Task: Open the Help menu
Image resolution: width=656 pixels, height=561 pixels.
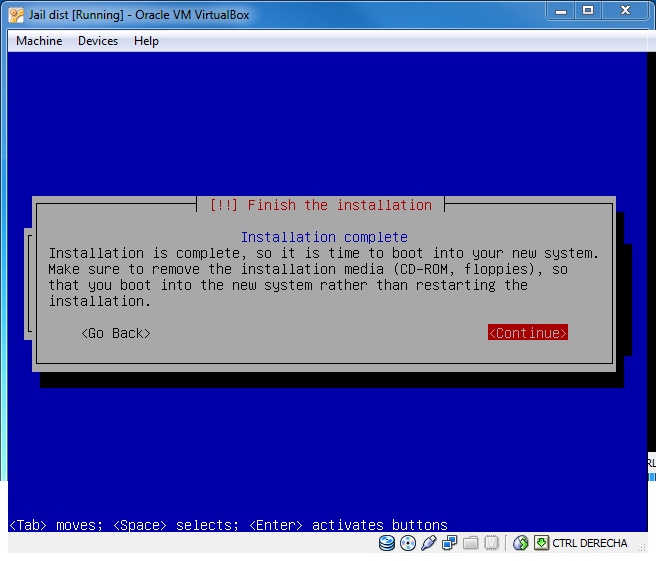Action: pos(146,41)
